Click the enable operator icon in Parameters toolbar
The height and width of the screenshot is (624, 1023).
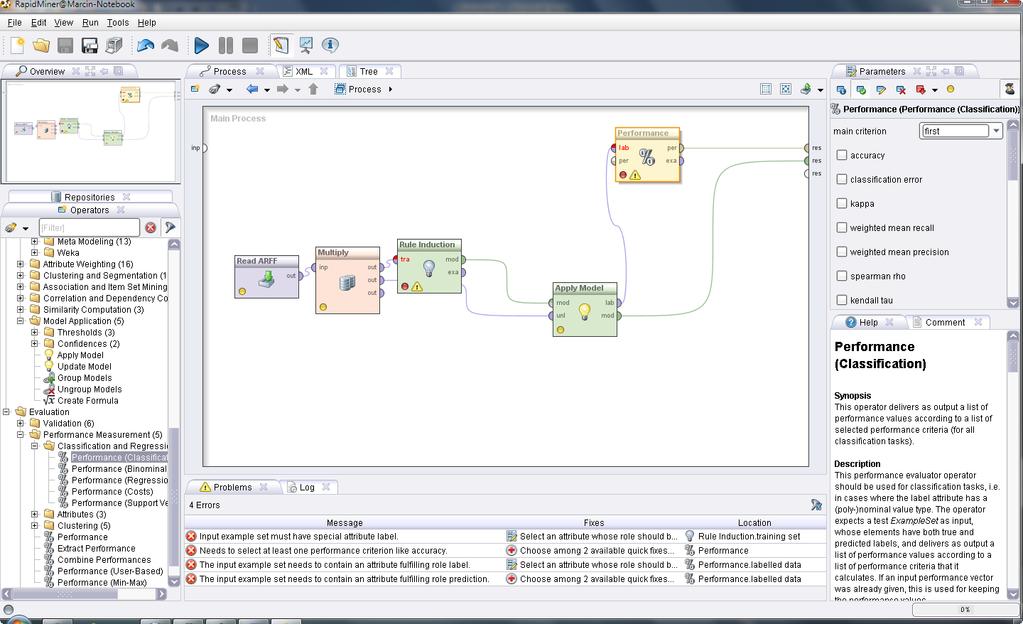(x=861, y=89)
